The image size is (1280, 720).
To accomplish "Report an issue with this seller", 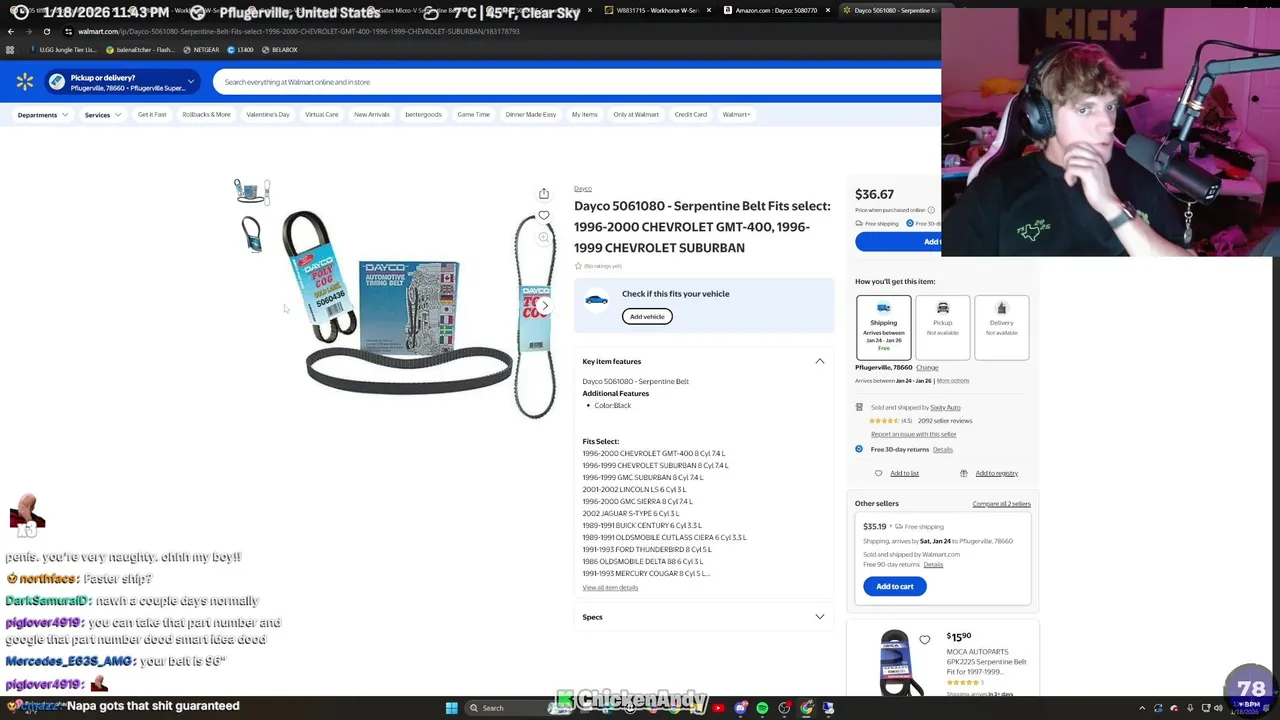I will coord(914,434).
